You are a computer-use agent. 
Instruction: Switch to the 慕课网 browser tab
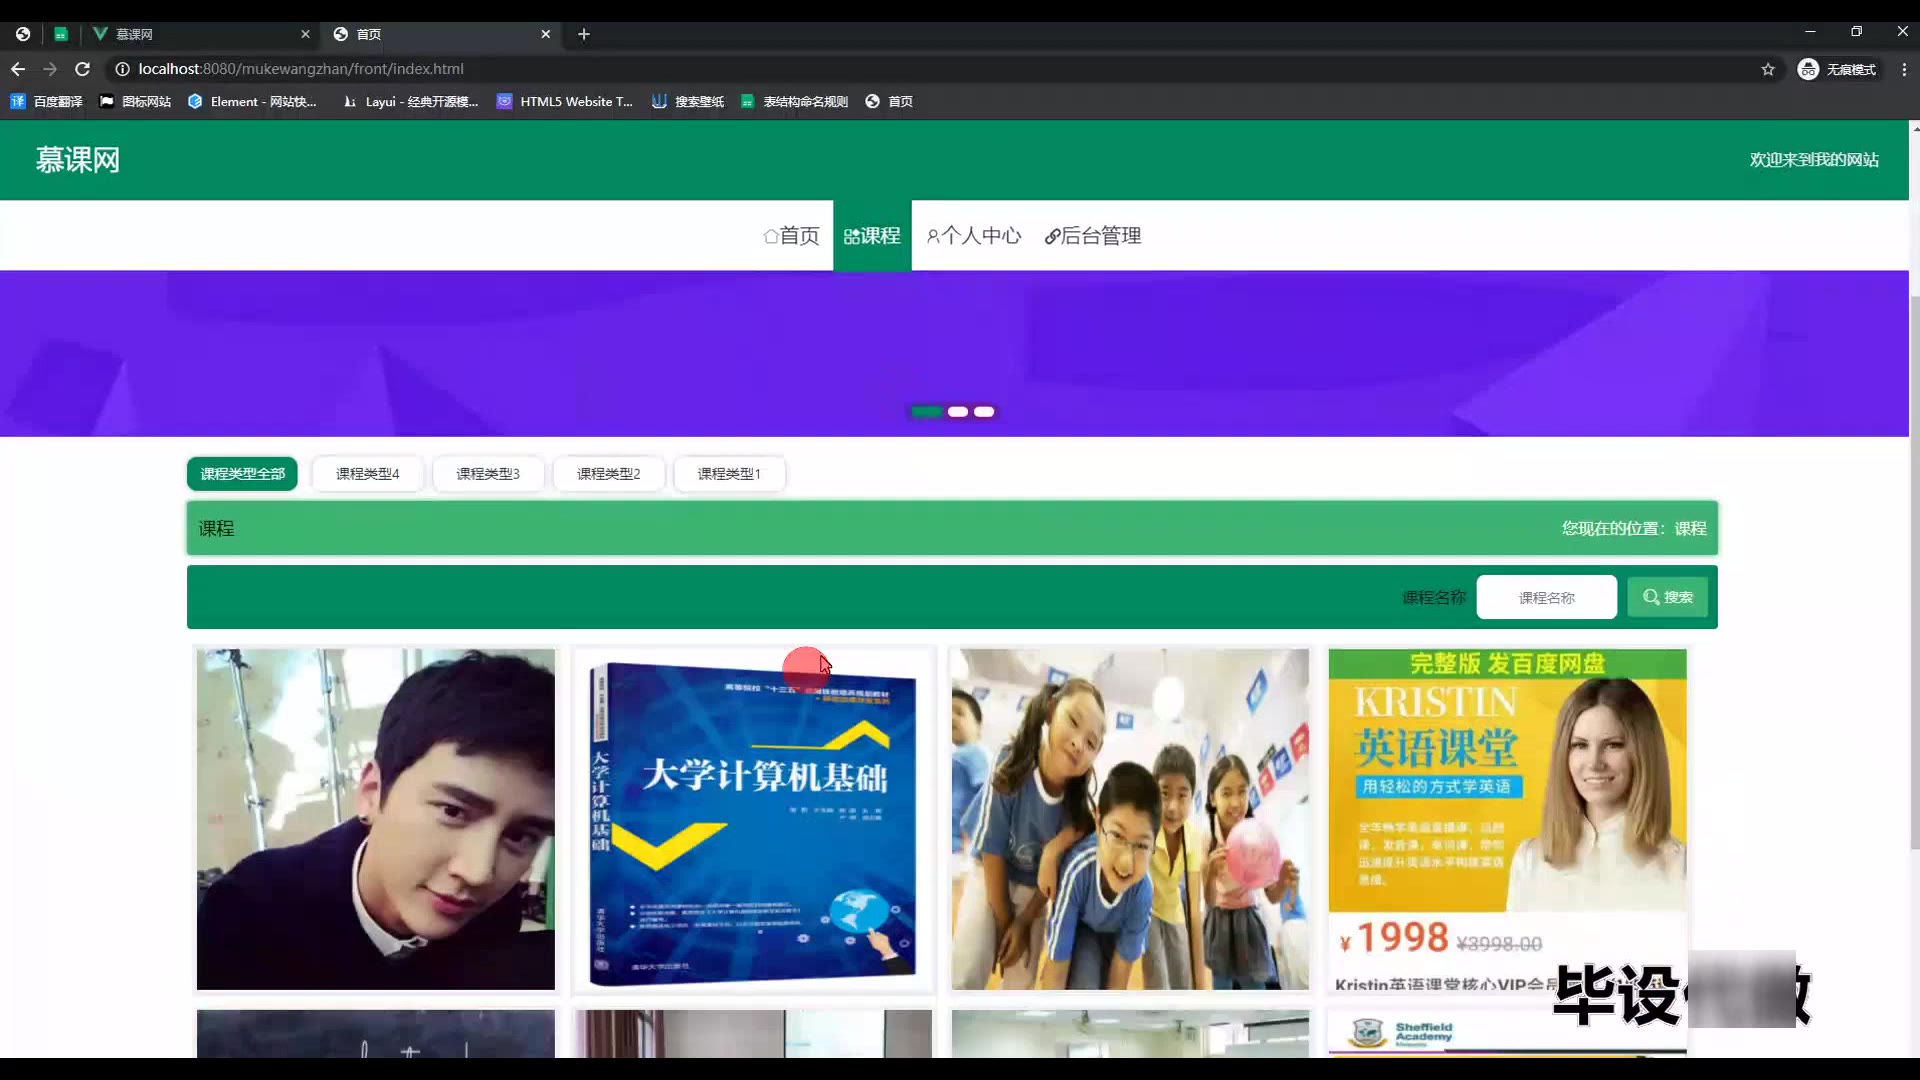click(200, 34)
